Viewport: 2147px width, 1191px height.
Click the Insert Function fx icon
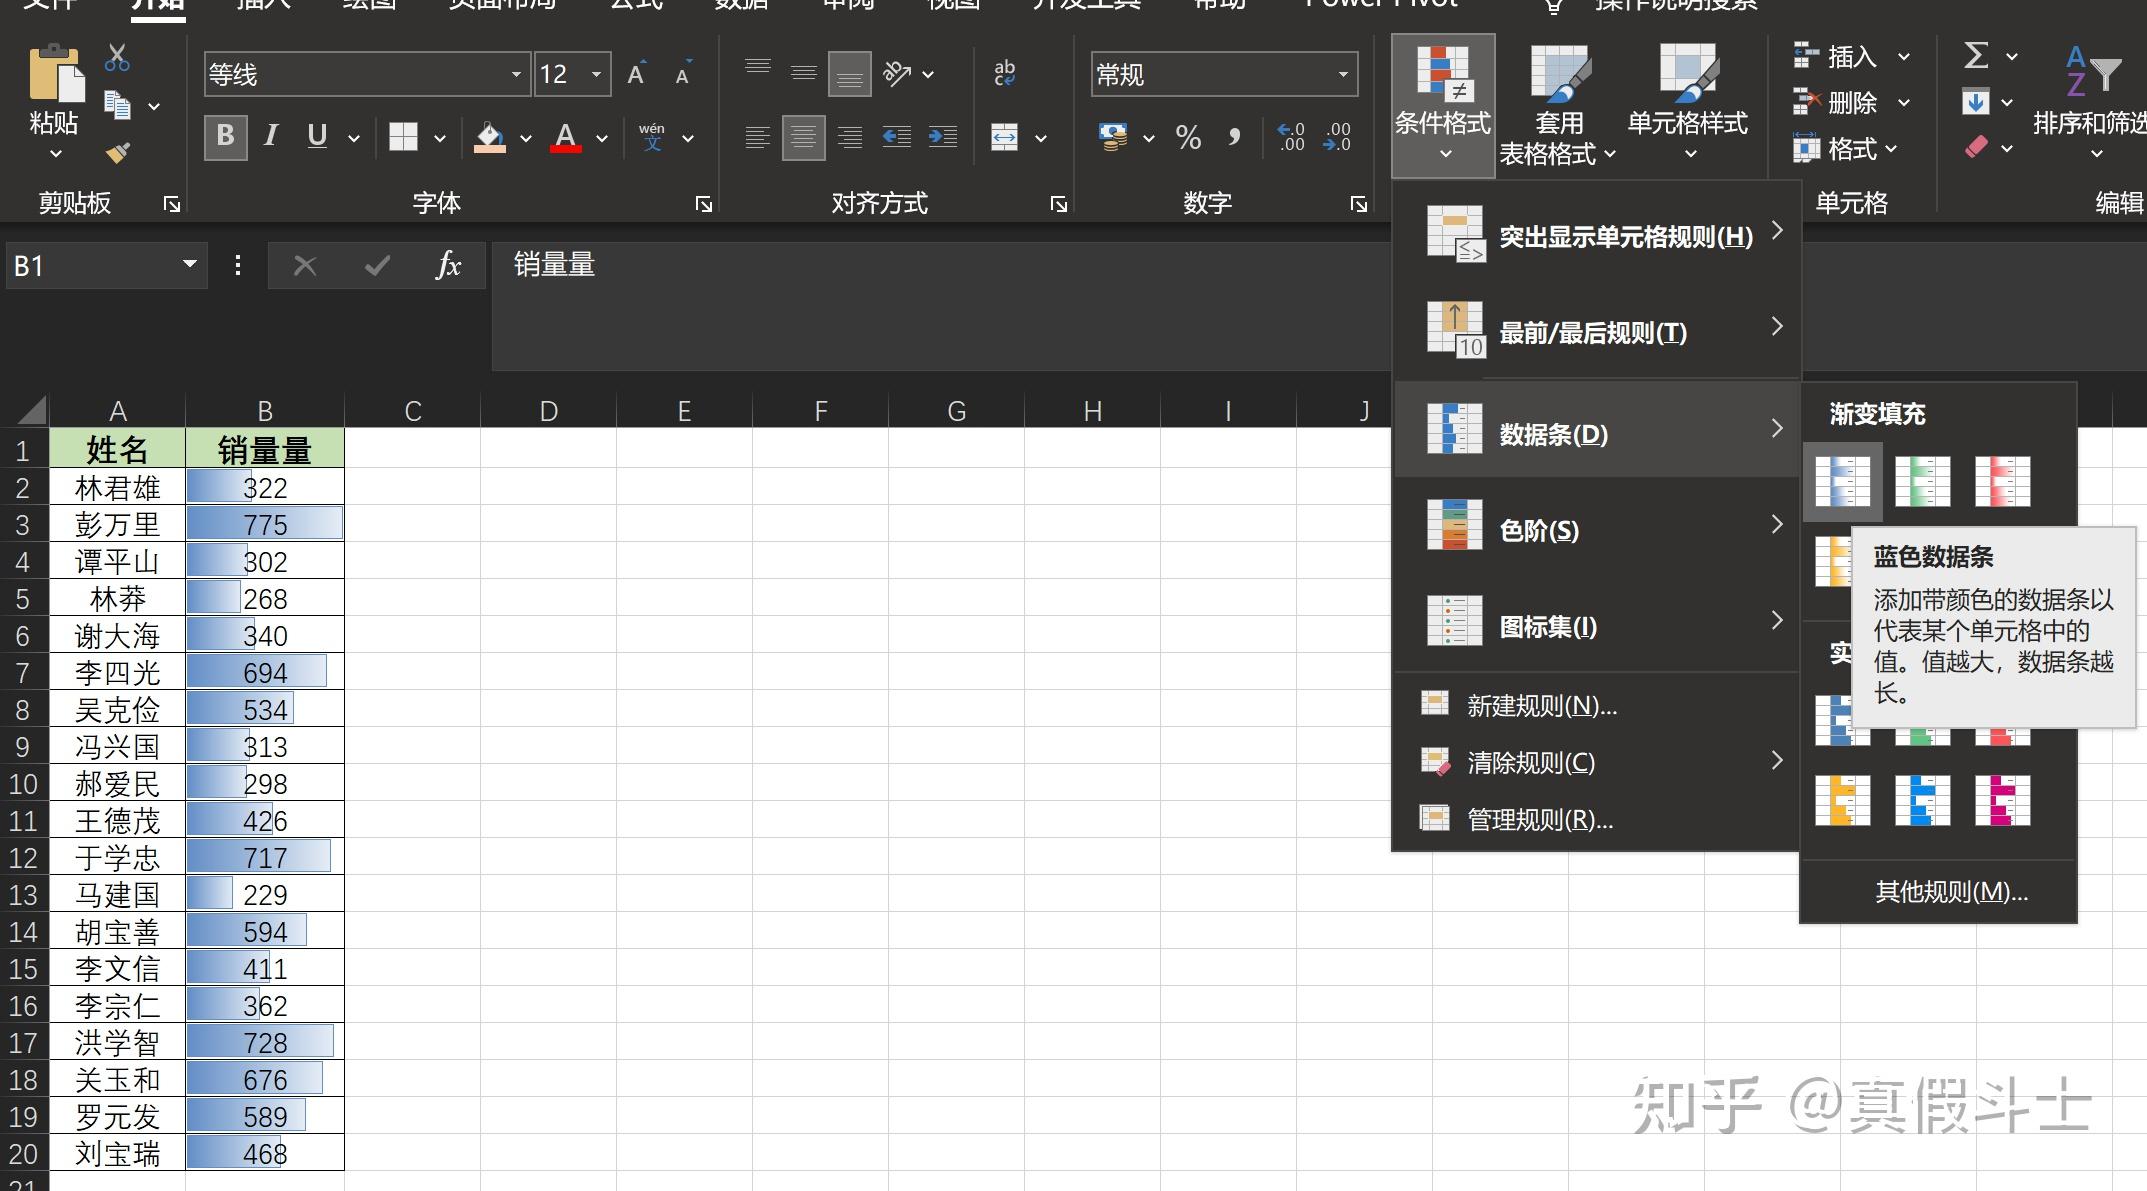click(x=448, y=265)
